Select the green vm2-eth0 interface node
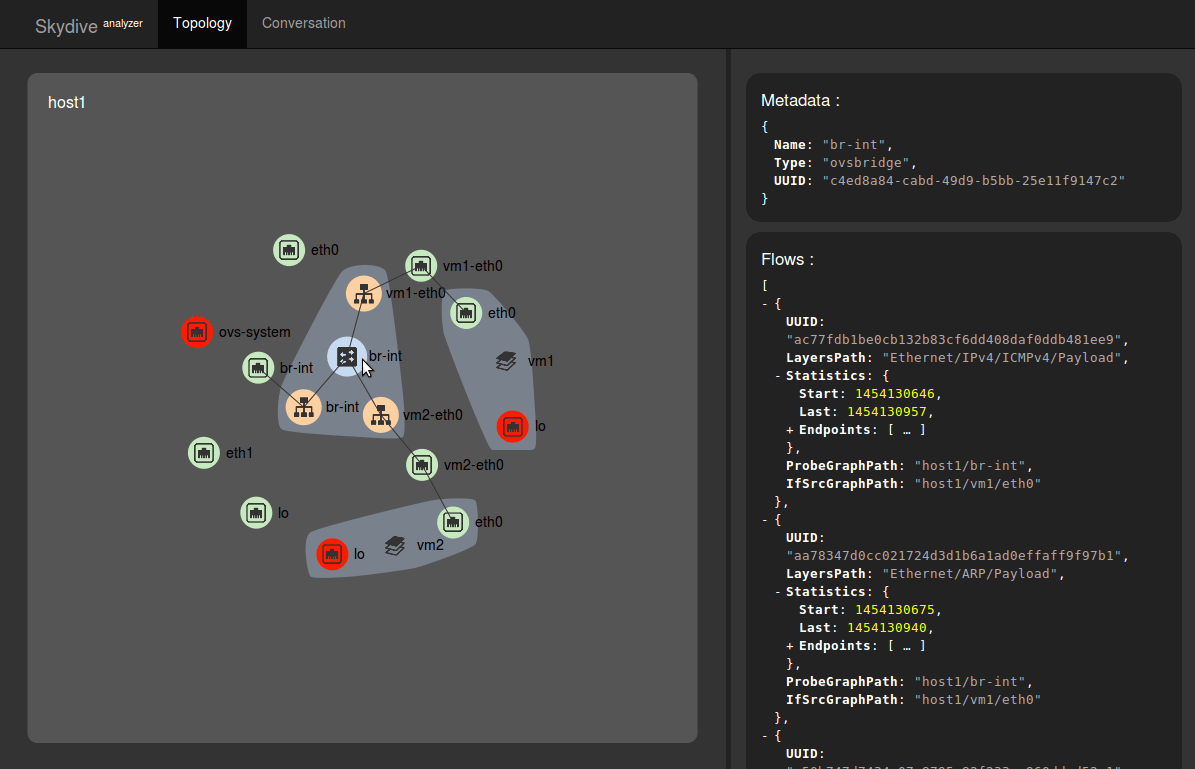 (421, 465)
